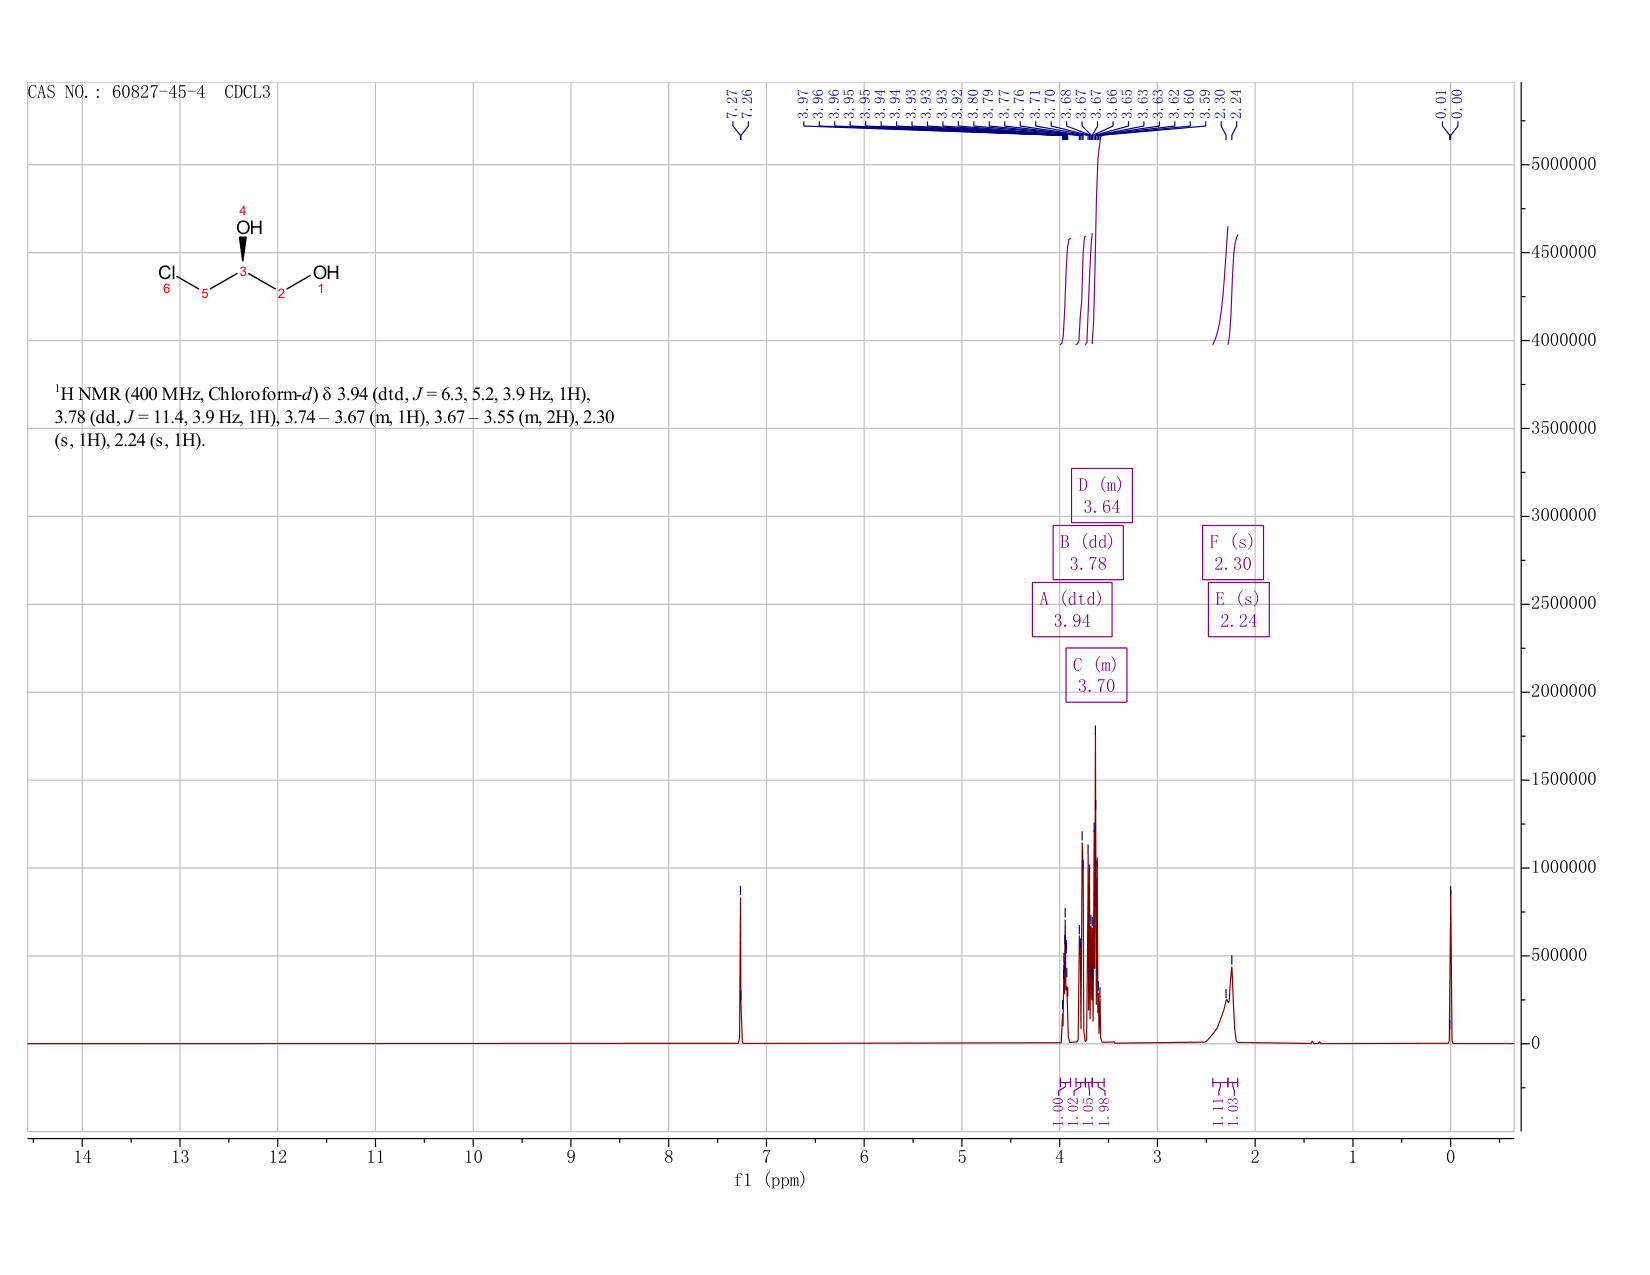Screen dimensions: 1650x1275
Task: Select the A (dtd) 3.94 multiplet box
Action: click(x=1072, y=610)
